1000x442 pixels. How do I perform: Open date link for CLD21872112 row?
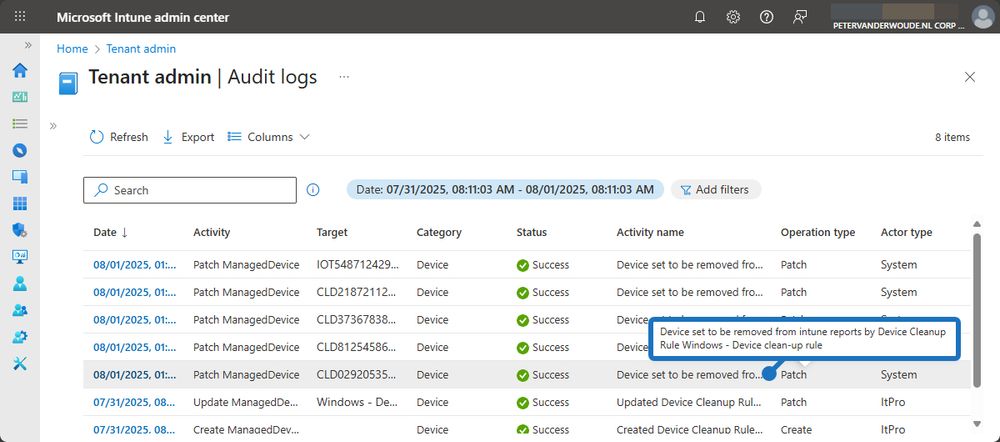(x=135, y=292)
